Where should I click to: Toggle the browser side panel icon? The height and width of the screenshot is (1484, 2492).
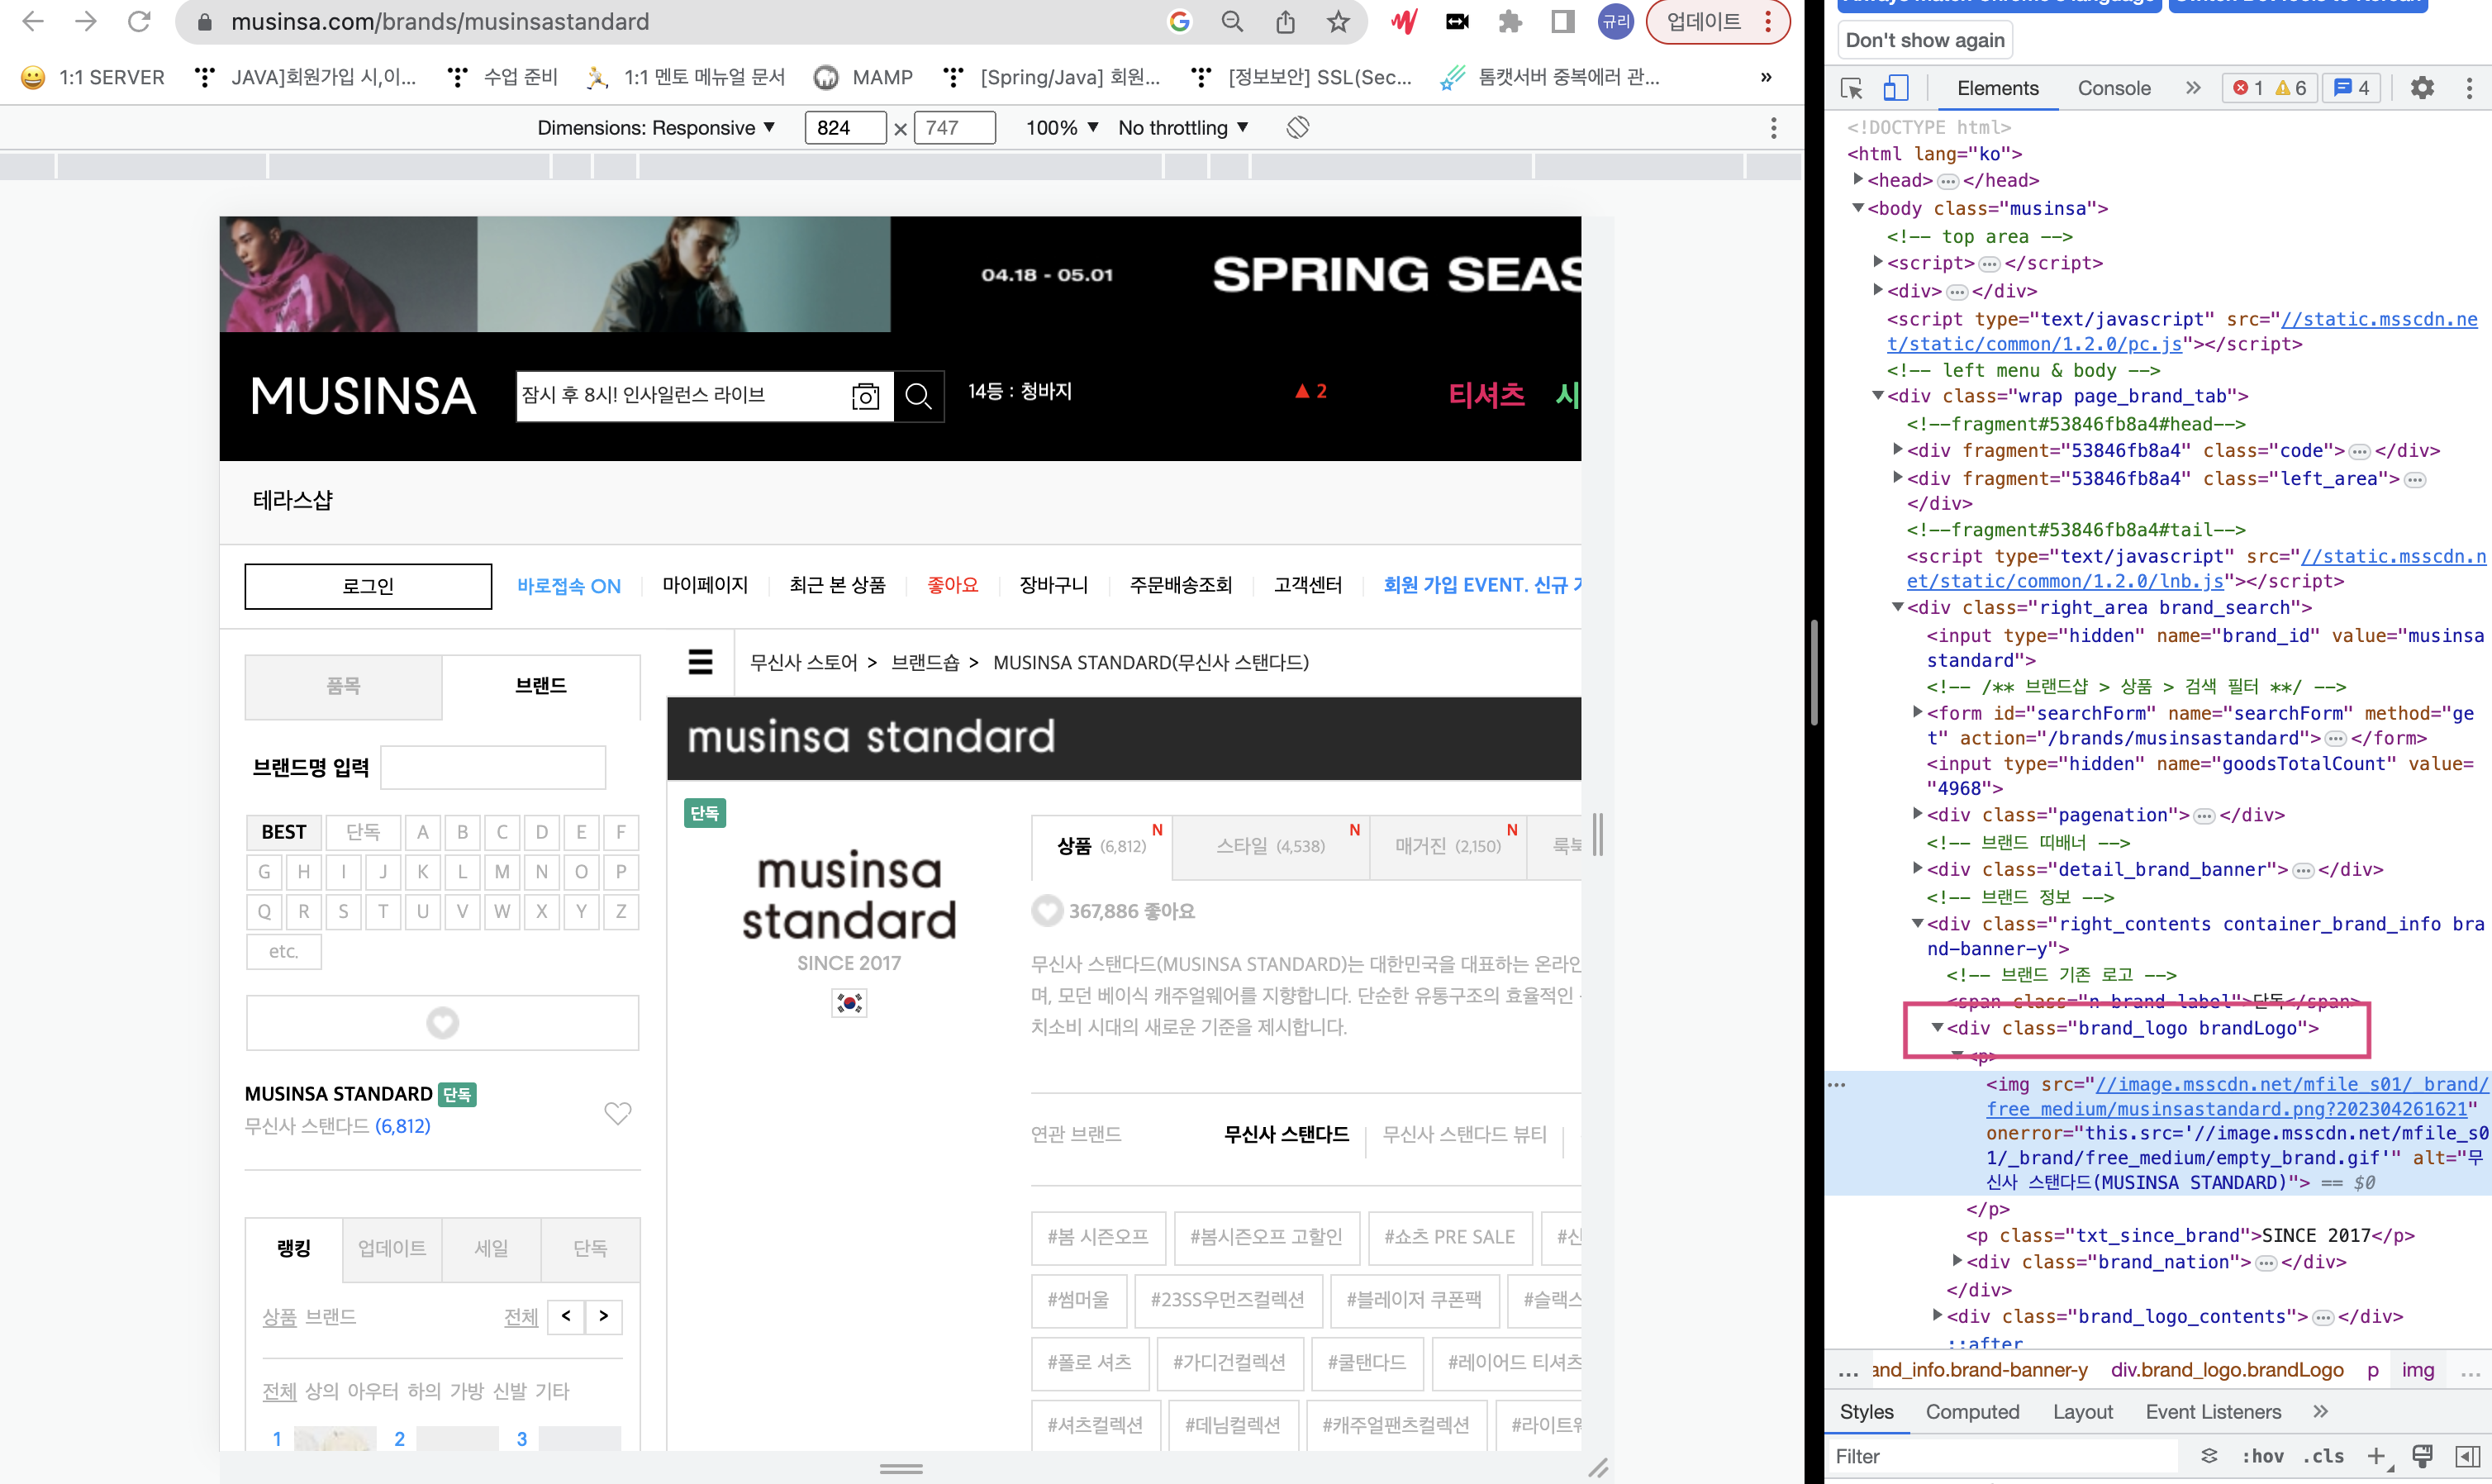[1562, 21]
